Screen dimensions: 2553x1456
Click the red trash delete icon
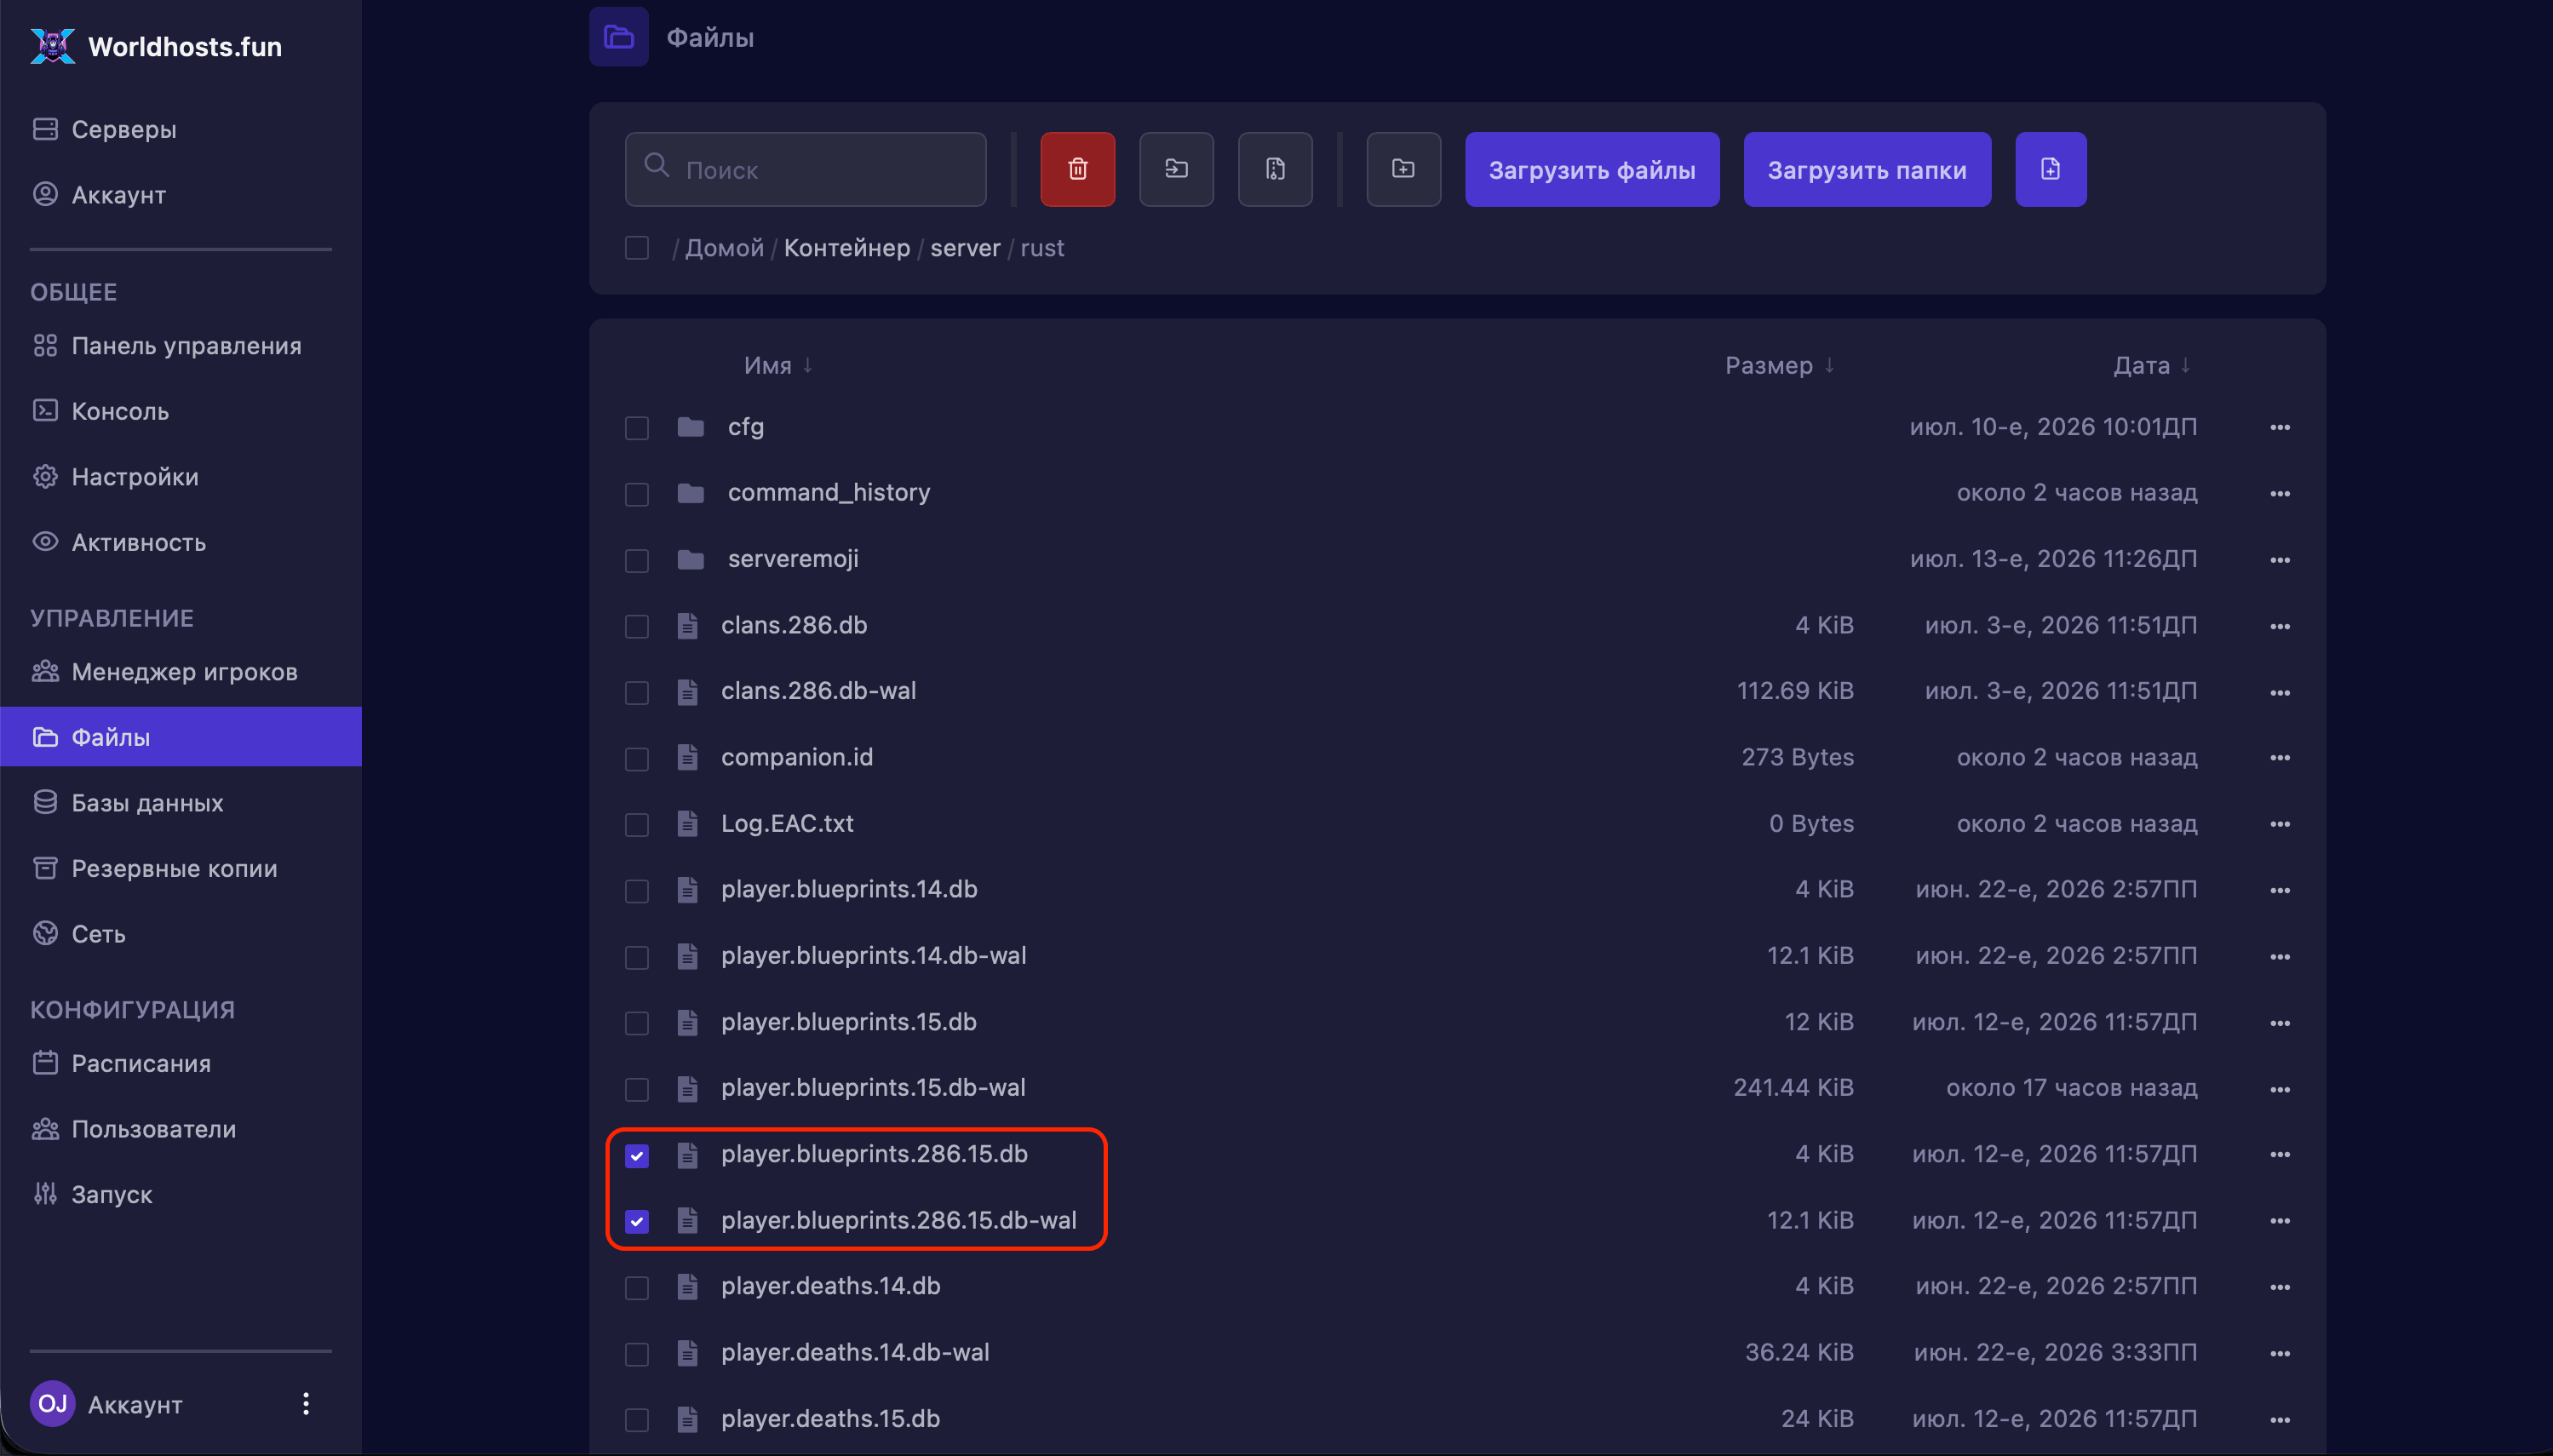(1077, 169)
